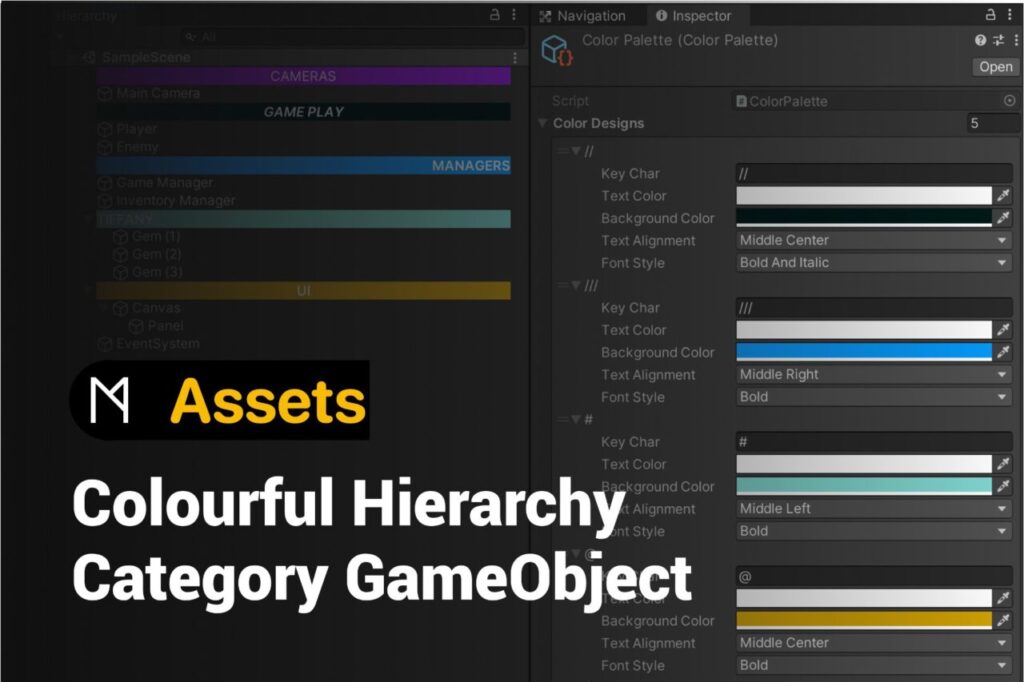Open the object picker for Script field

[x=1009, y=101]
